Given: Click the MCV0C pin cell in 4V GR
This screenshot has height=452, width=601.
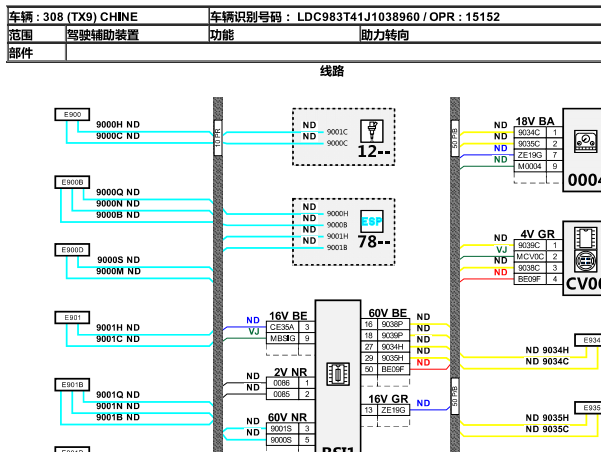Looking at the screenshot, I should point(530,256).
